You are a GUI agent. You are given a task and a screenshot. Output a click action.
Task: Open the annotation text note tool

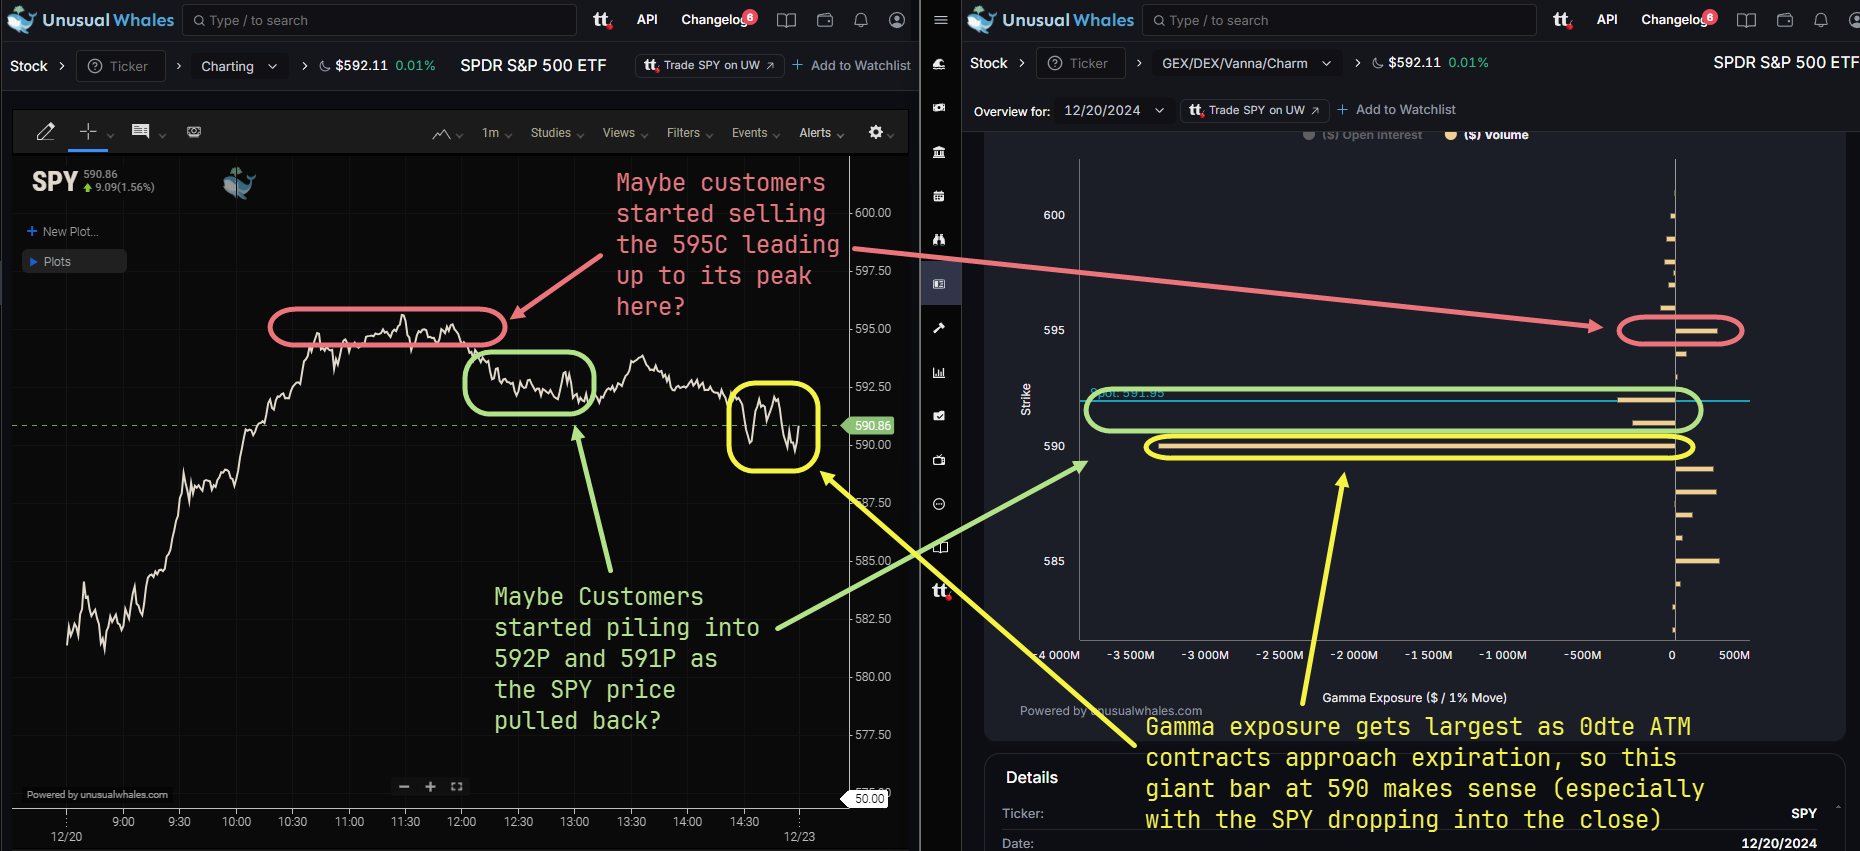[141, 131]
